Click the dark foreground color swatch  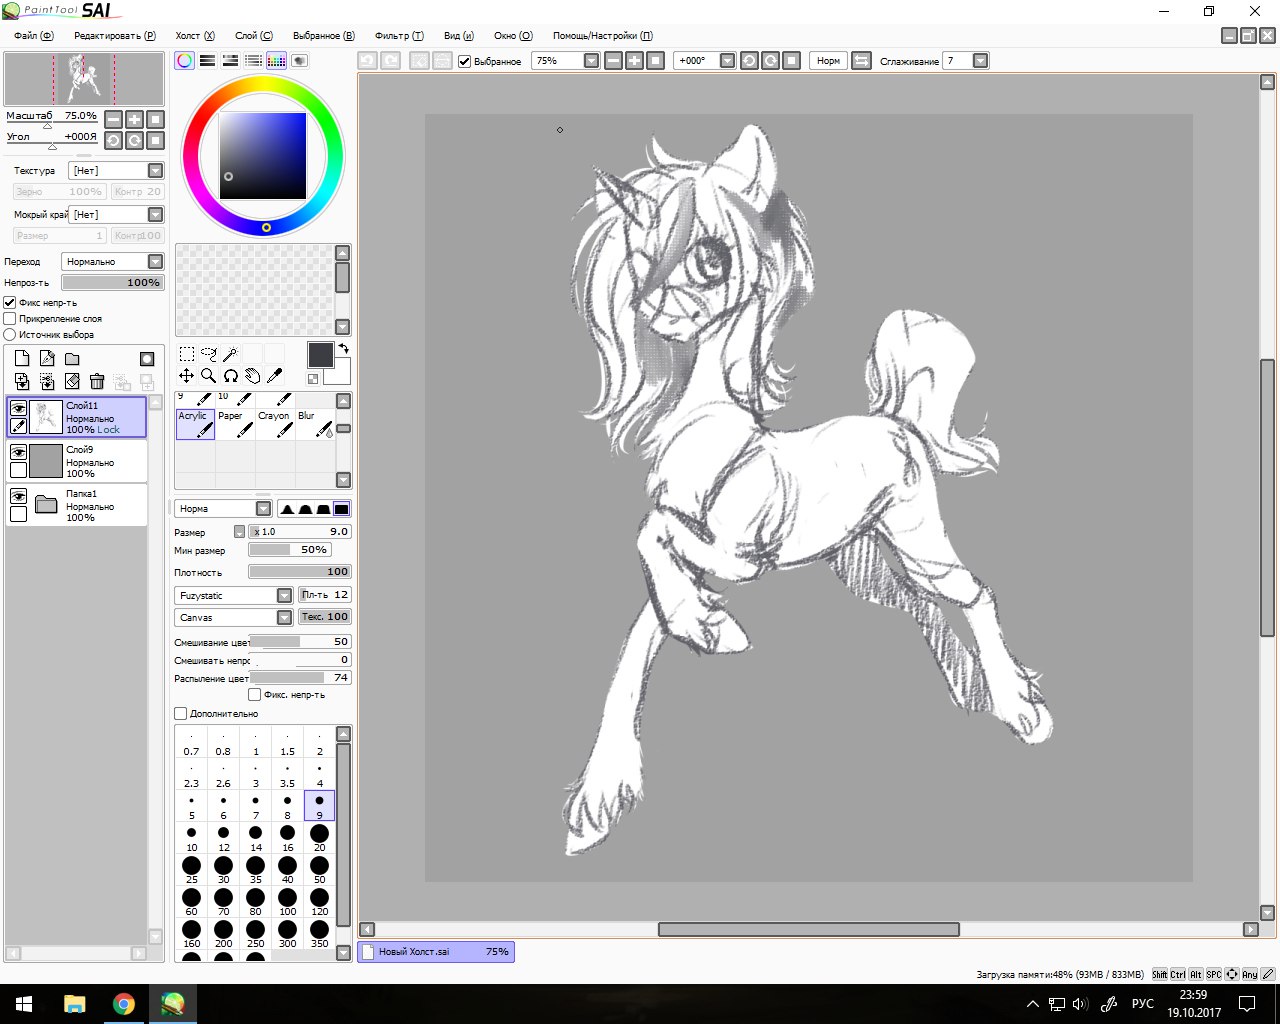coord(320,355)
